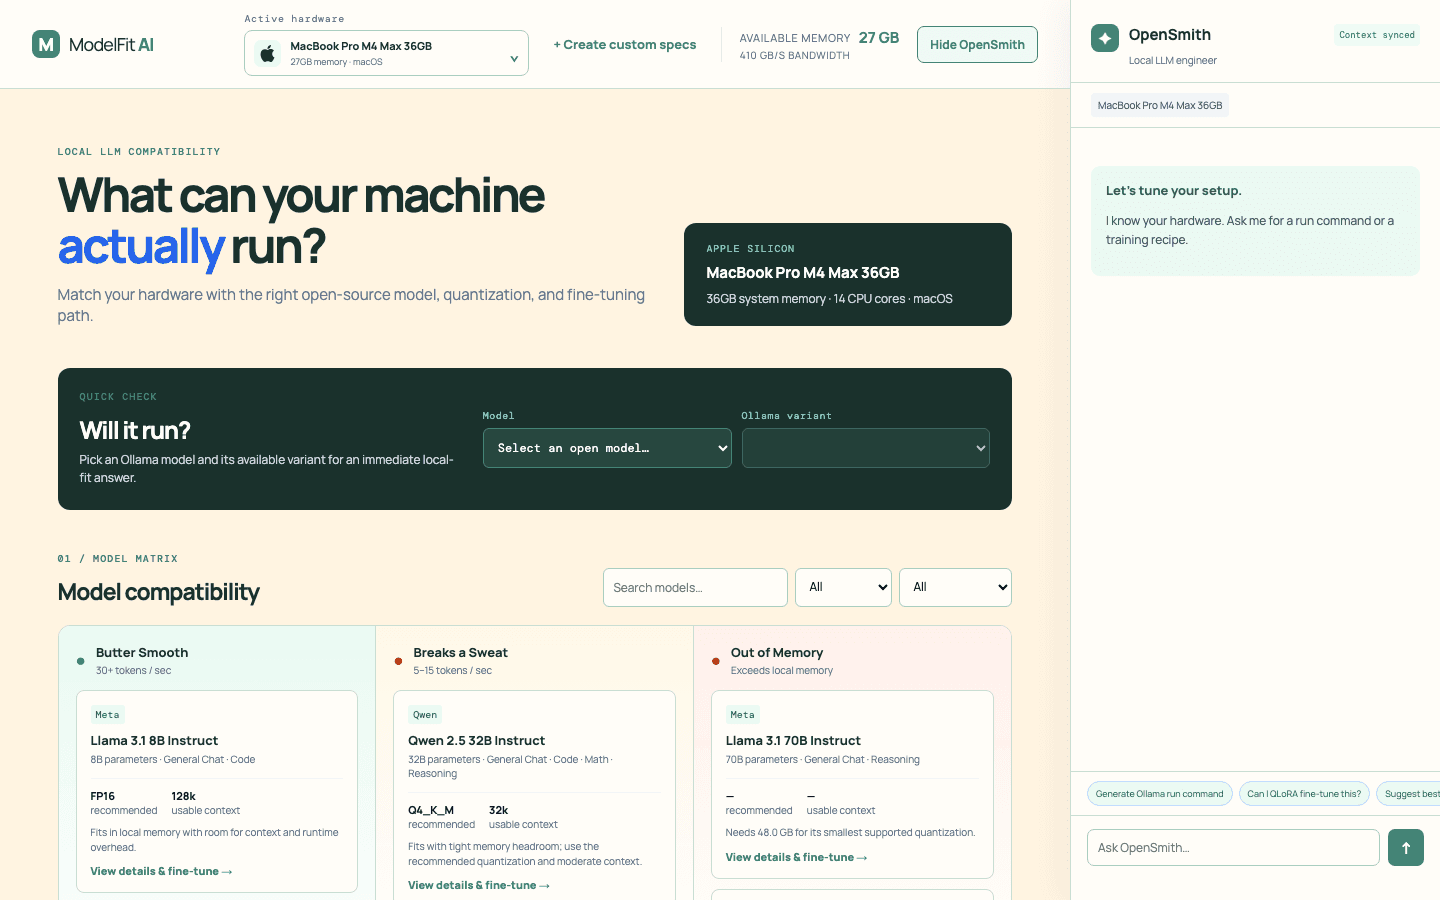
Task: Click the Q4_K_M recommended value
Action: click(431, 810)
